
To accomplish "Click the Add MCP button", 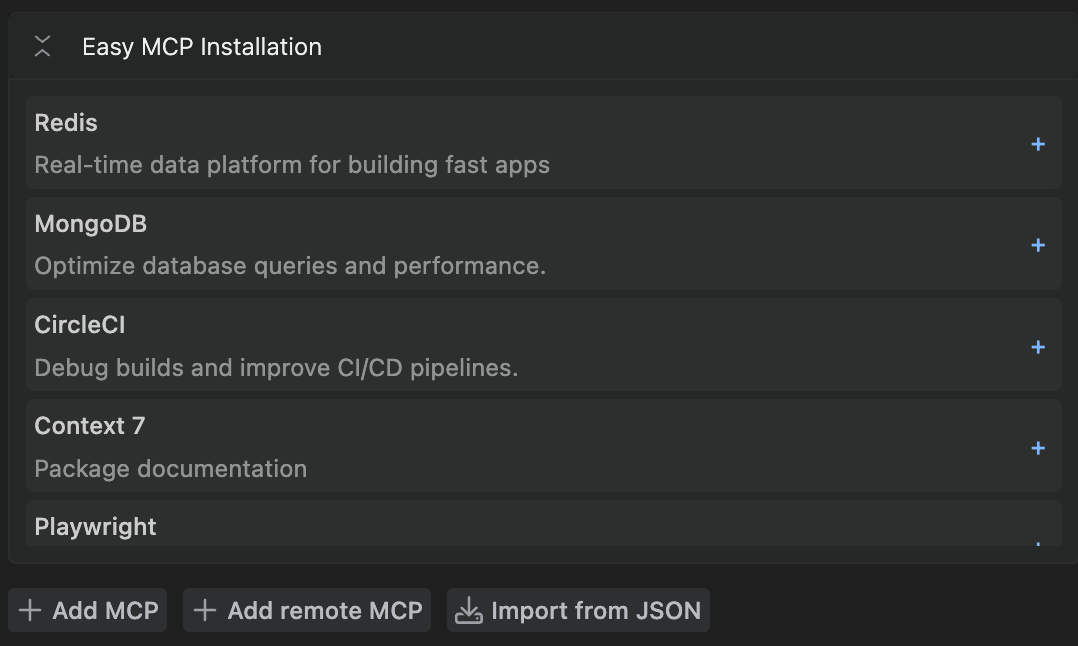I will point(88,610).
